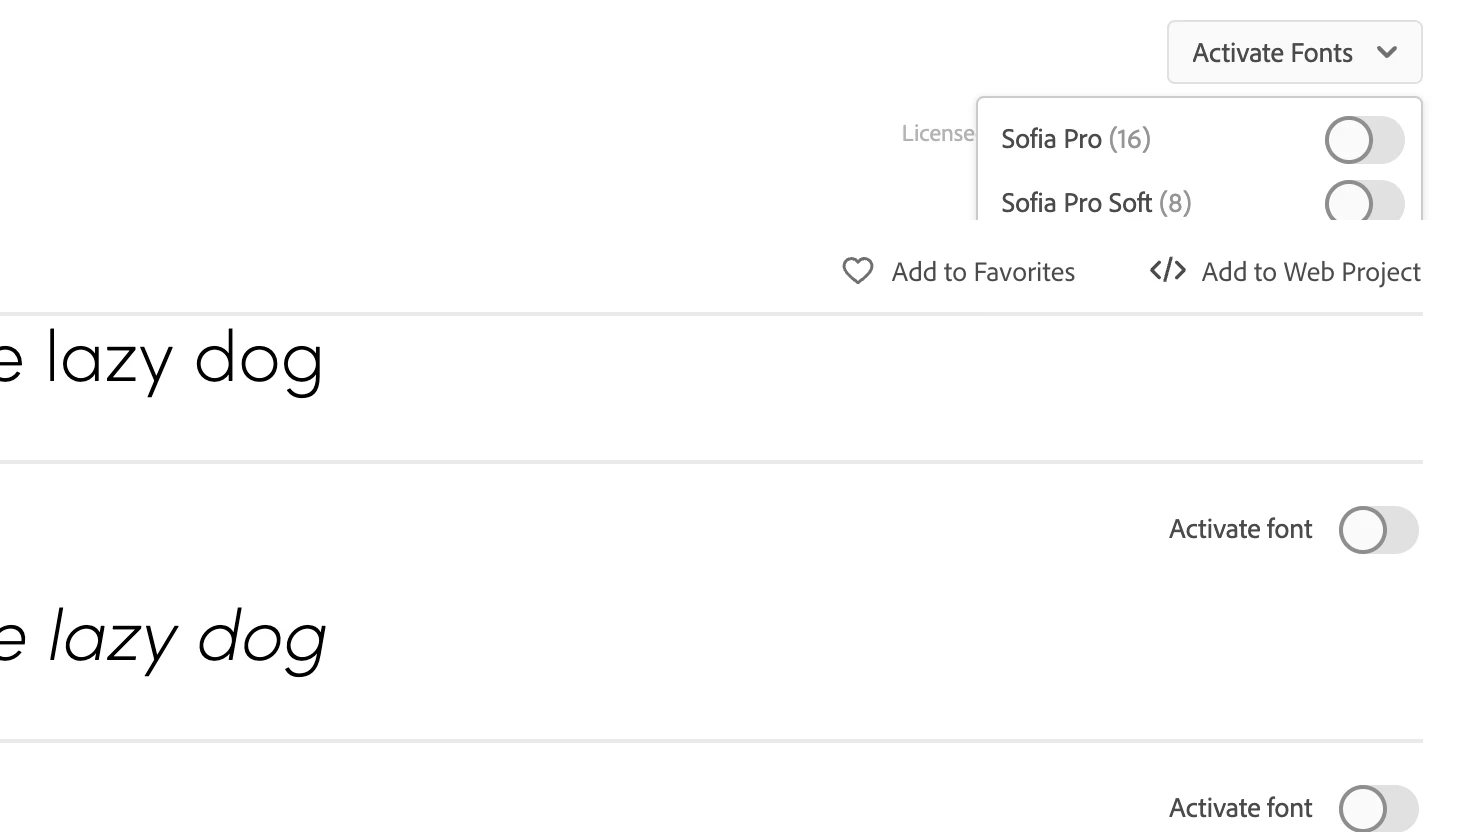The image size is (1460, 832).
Task: Click the Activate font label above italic sample
Action: tap(1240, 529)
